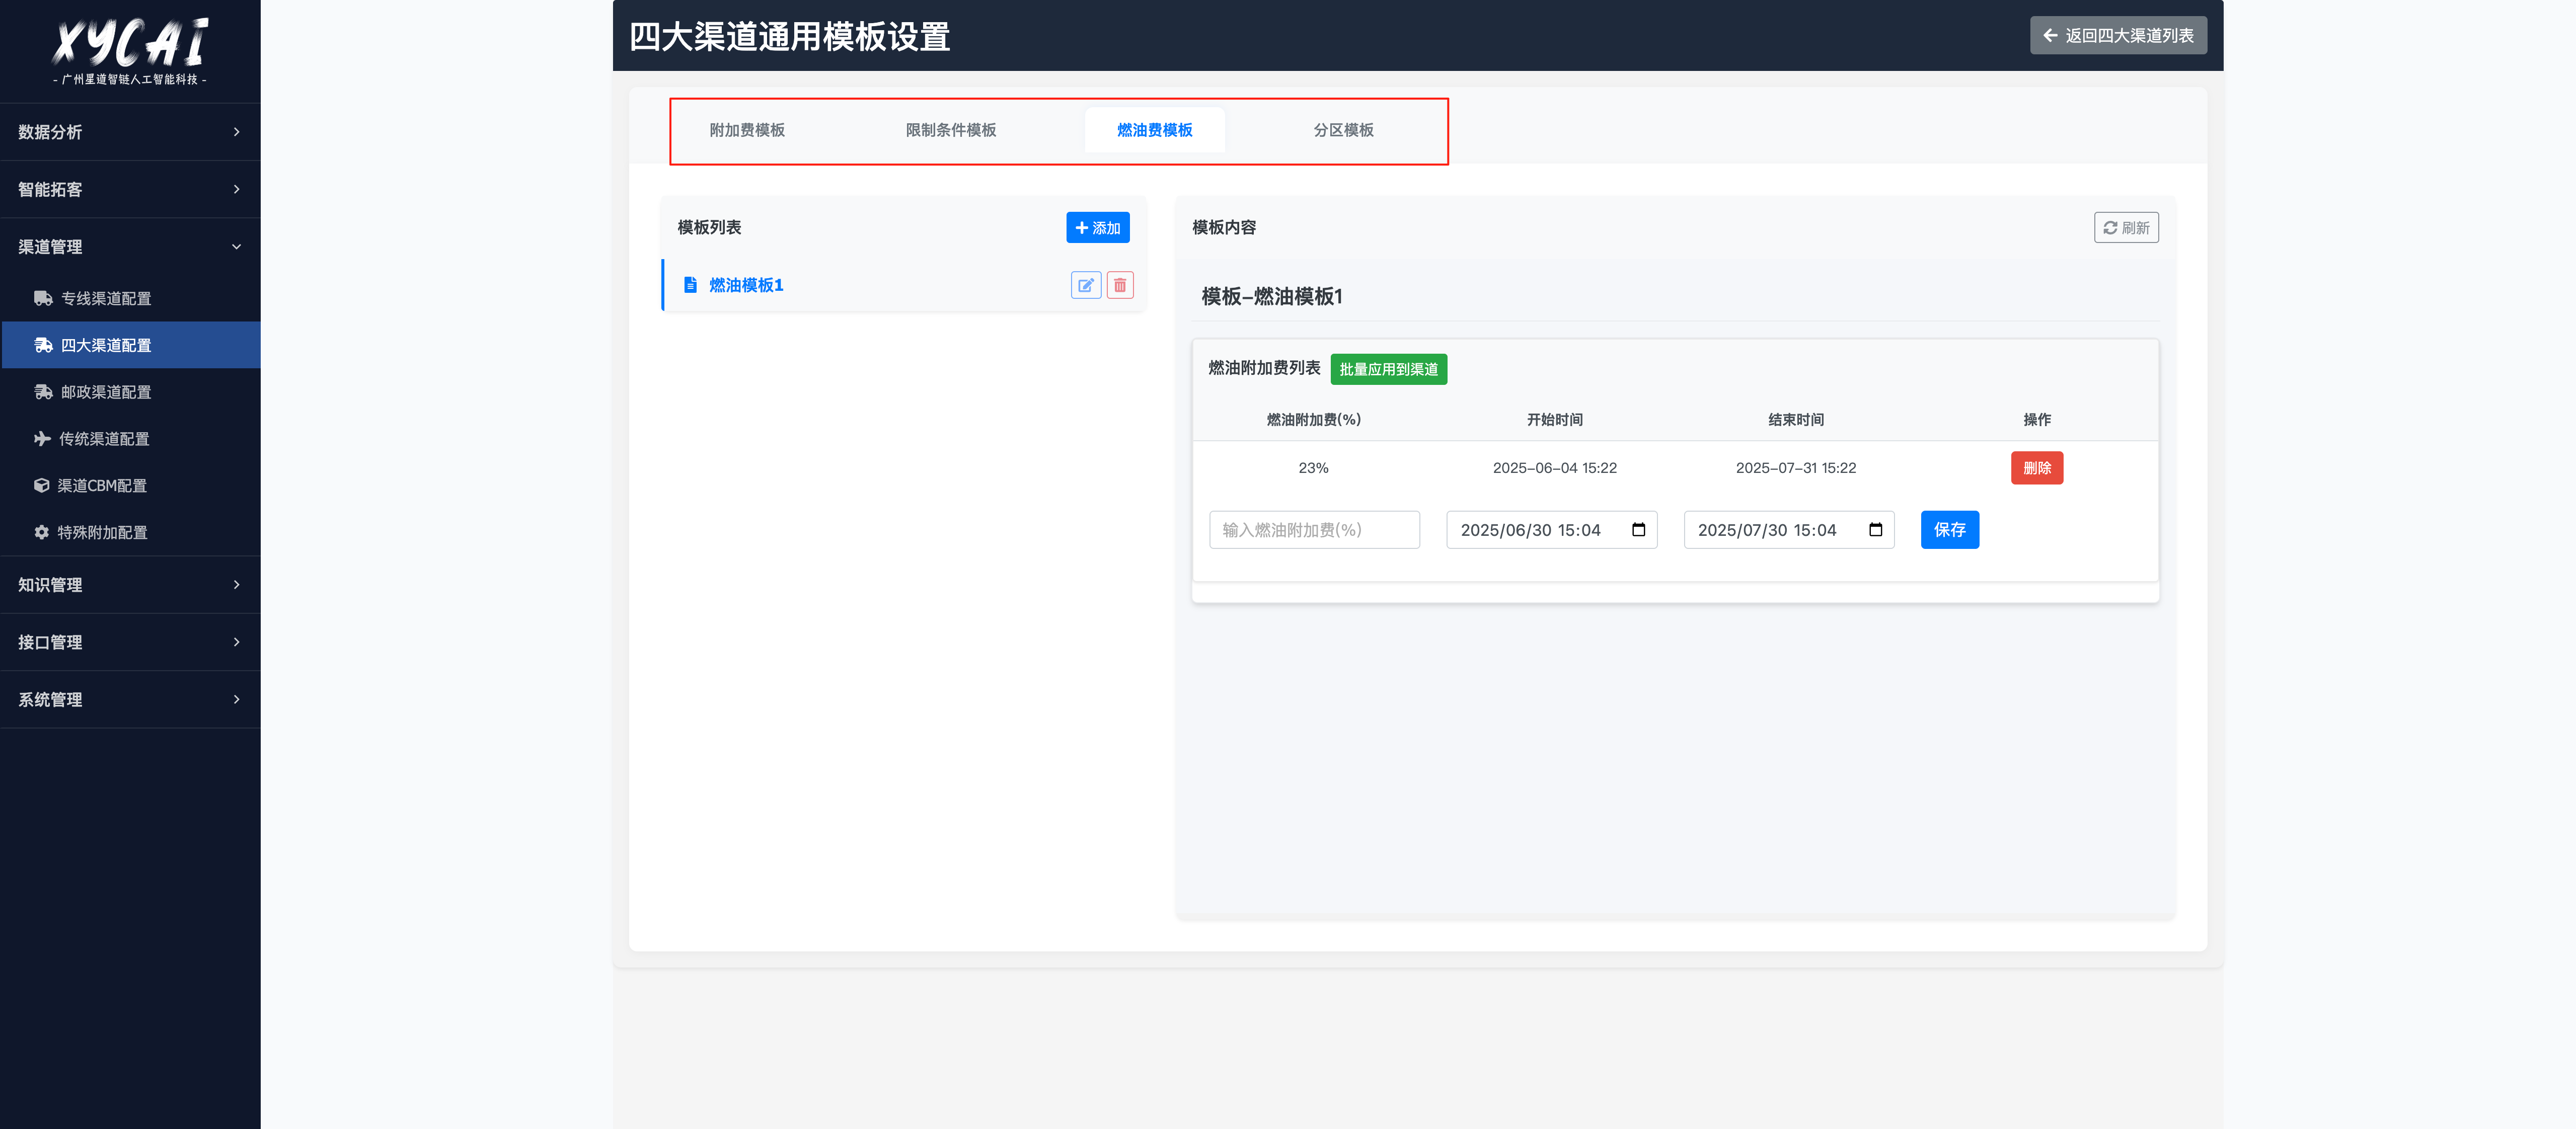Viewport: 2576px width, 1129px height.
Task: Click truck icon beside 专线渠道配置
Action: click(x=43, y=298)
